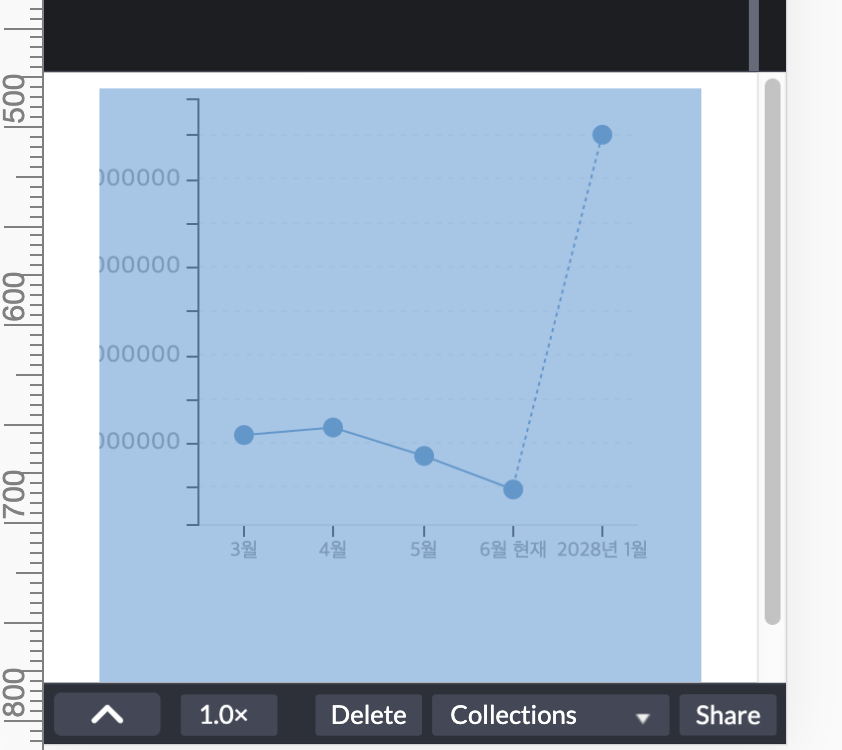Select the 2028년 1월 data point

pos(601,133)
